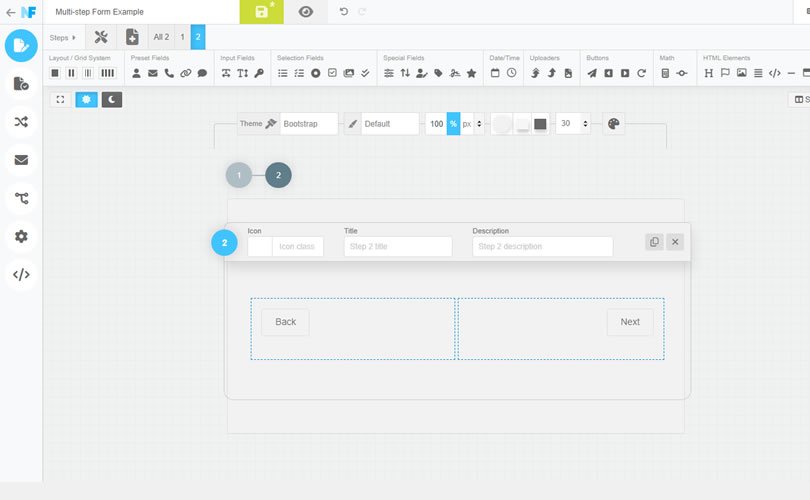Insert the message comment preset field
810x500 pixels.
(x=202, y=73)
